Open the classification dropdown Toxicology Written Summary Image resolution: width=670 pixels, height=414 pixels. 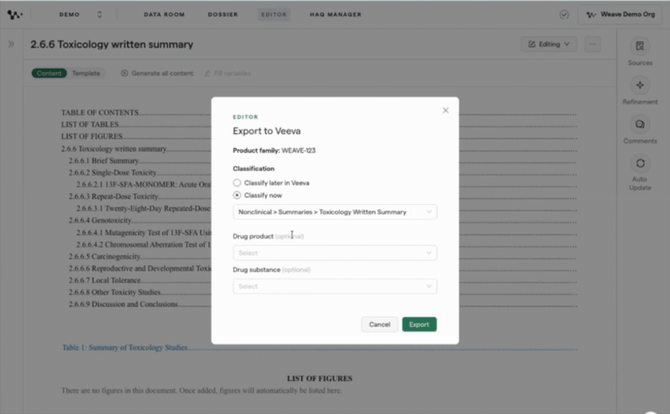click(x=335, y=212)
